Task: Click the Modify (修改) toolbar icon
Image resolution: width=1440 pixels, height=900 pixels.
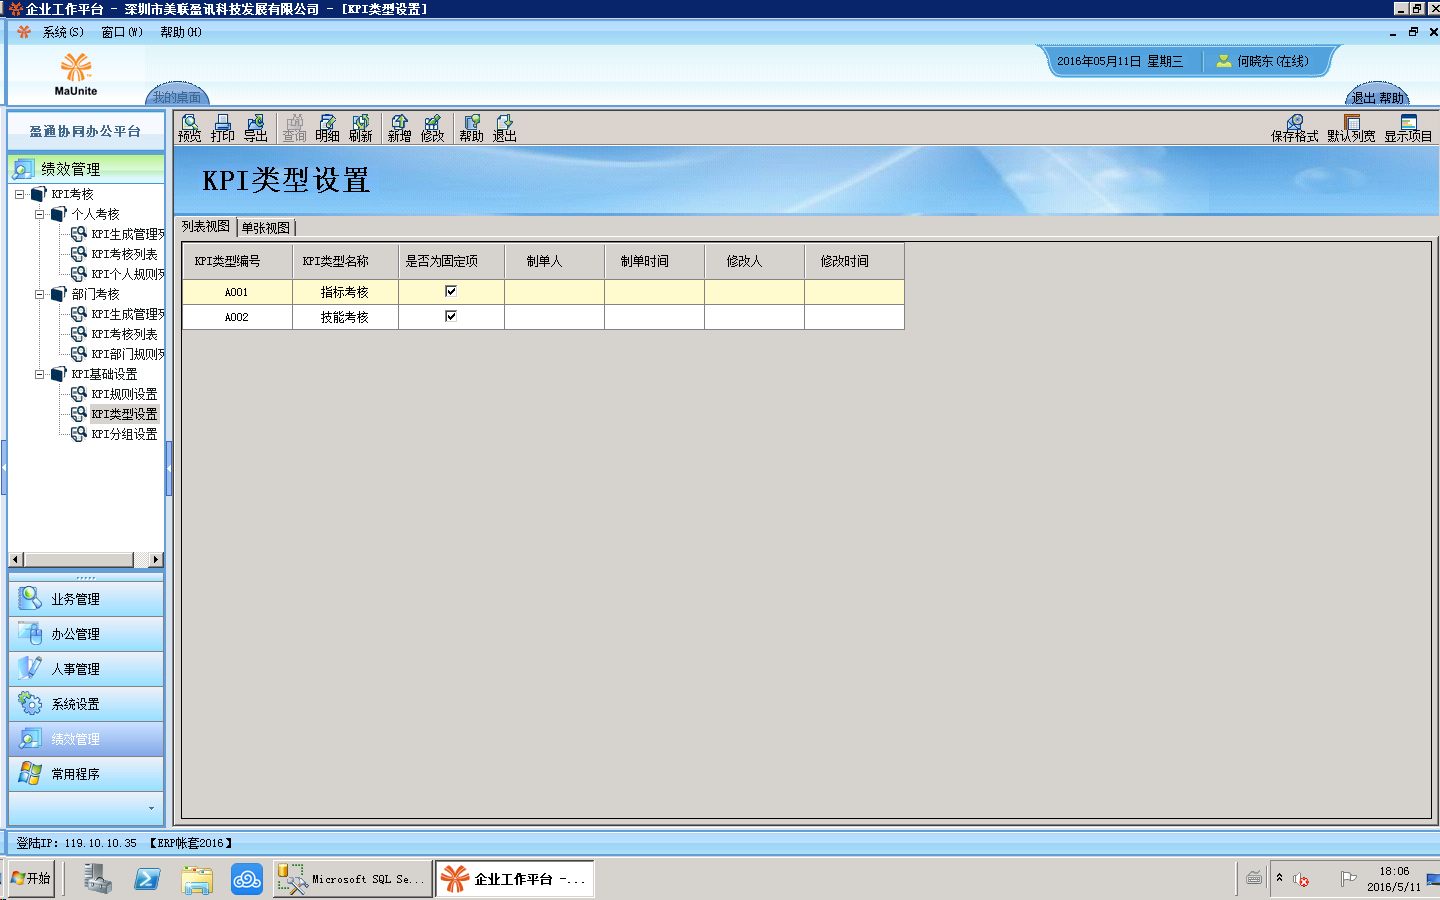Action: click(433, 128)
